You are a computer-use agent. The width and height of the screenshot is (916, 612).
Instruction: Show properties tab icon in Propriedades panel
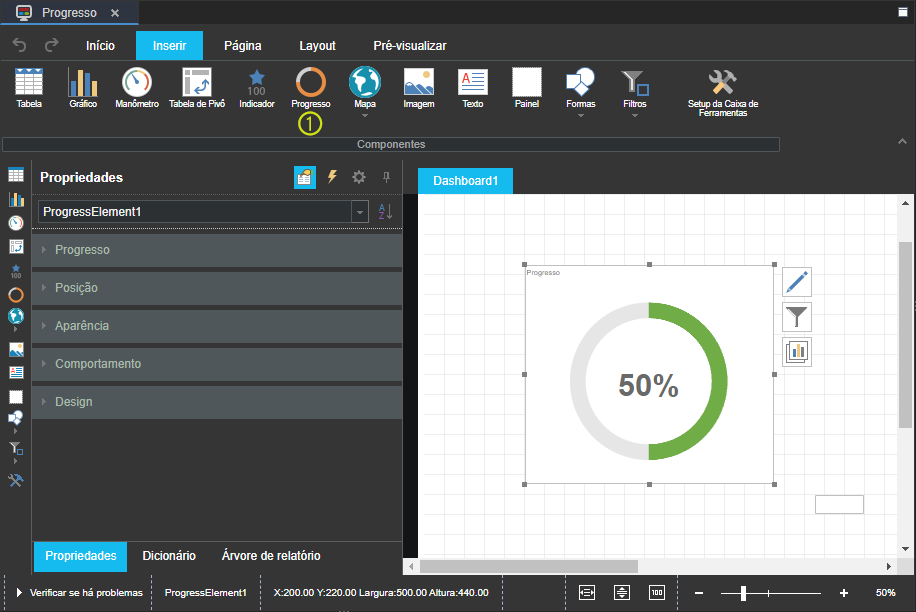(304, 177)
